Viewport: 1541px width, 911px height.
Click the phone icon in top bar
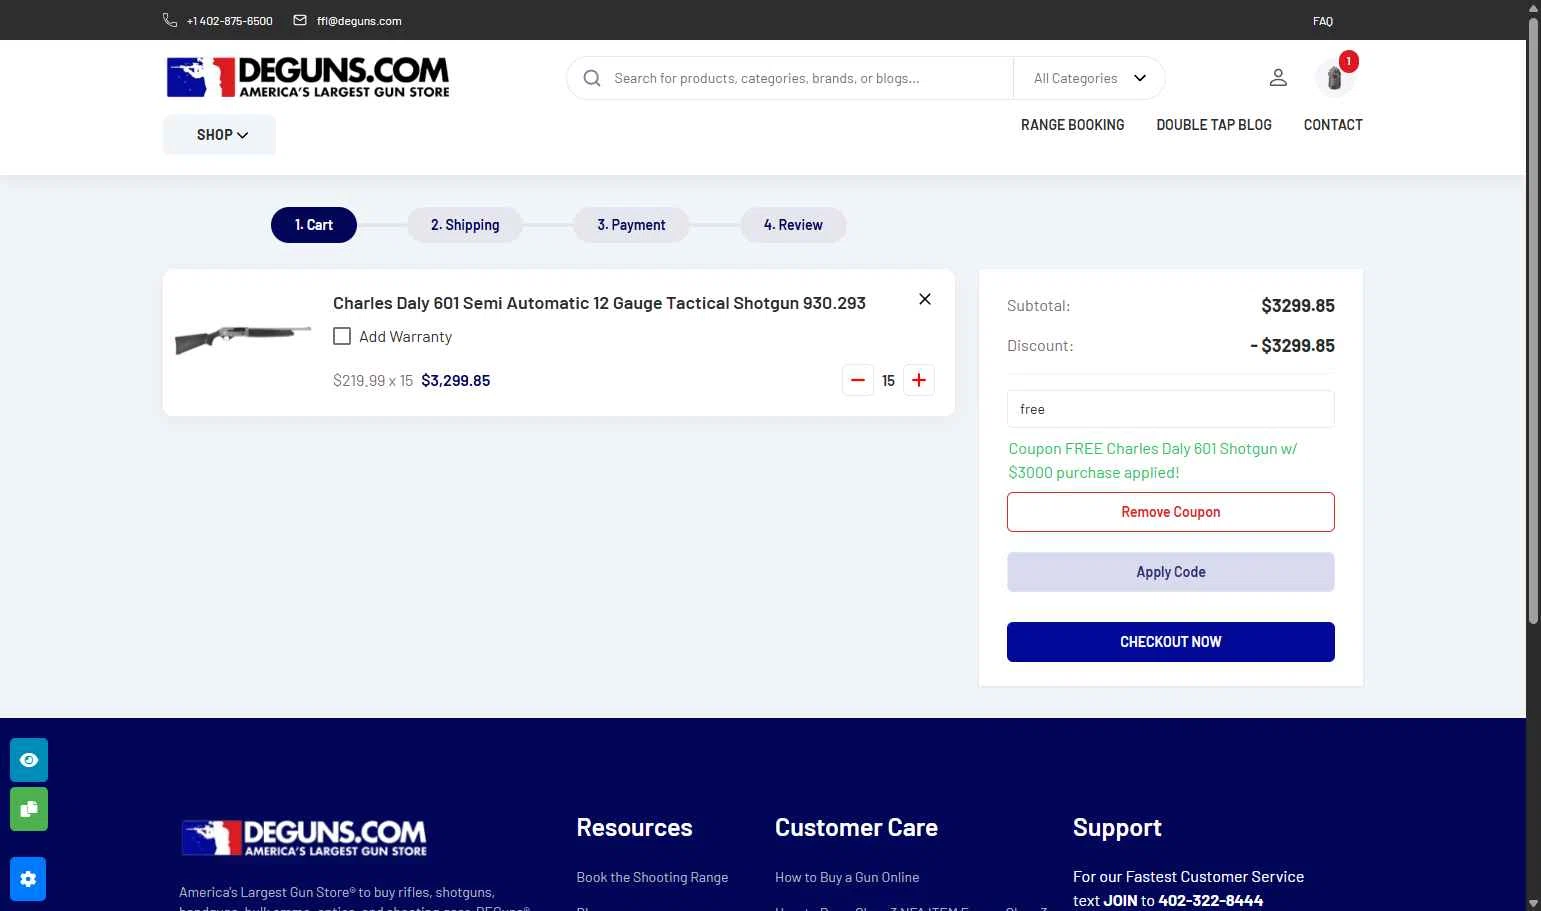pyautogui.click(x=170, y=20)
